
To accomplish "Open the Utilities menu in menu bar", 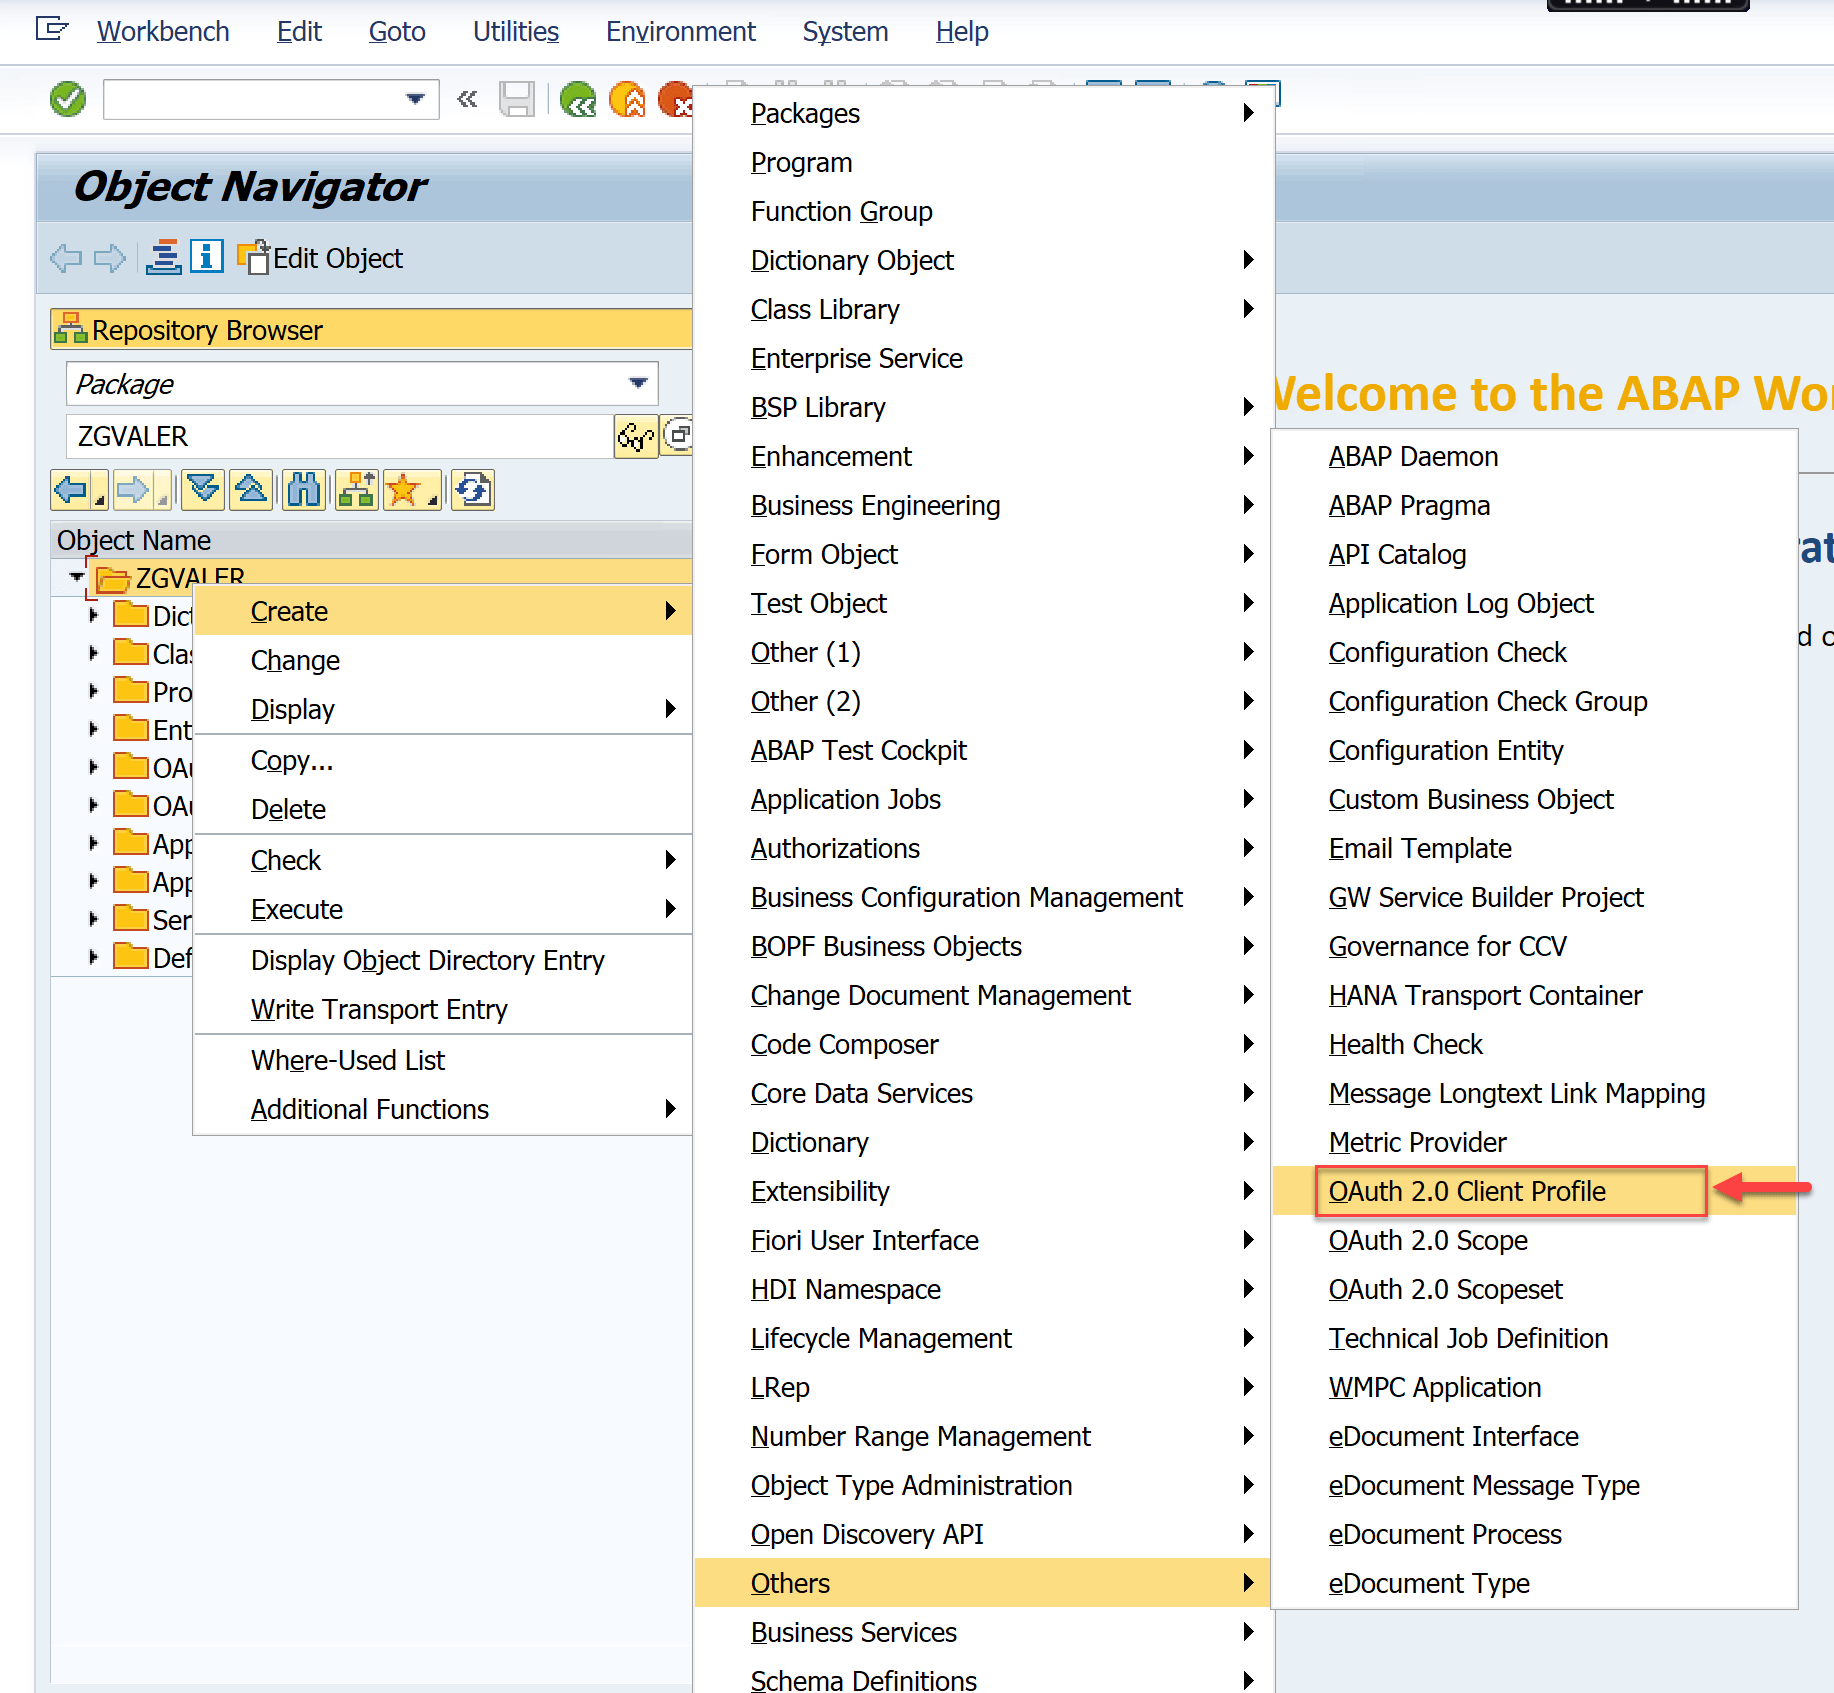I will 515,32.
